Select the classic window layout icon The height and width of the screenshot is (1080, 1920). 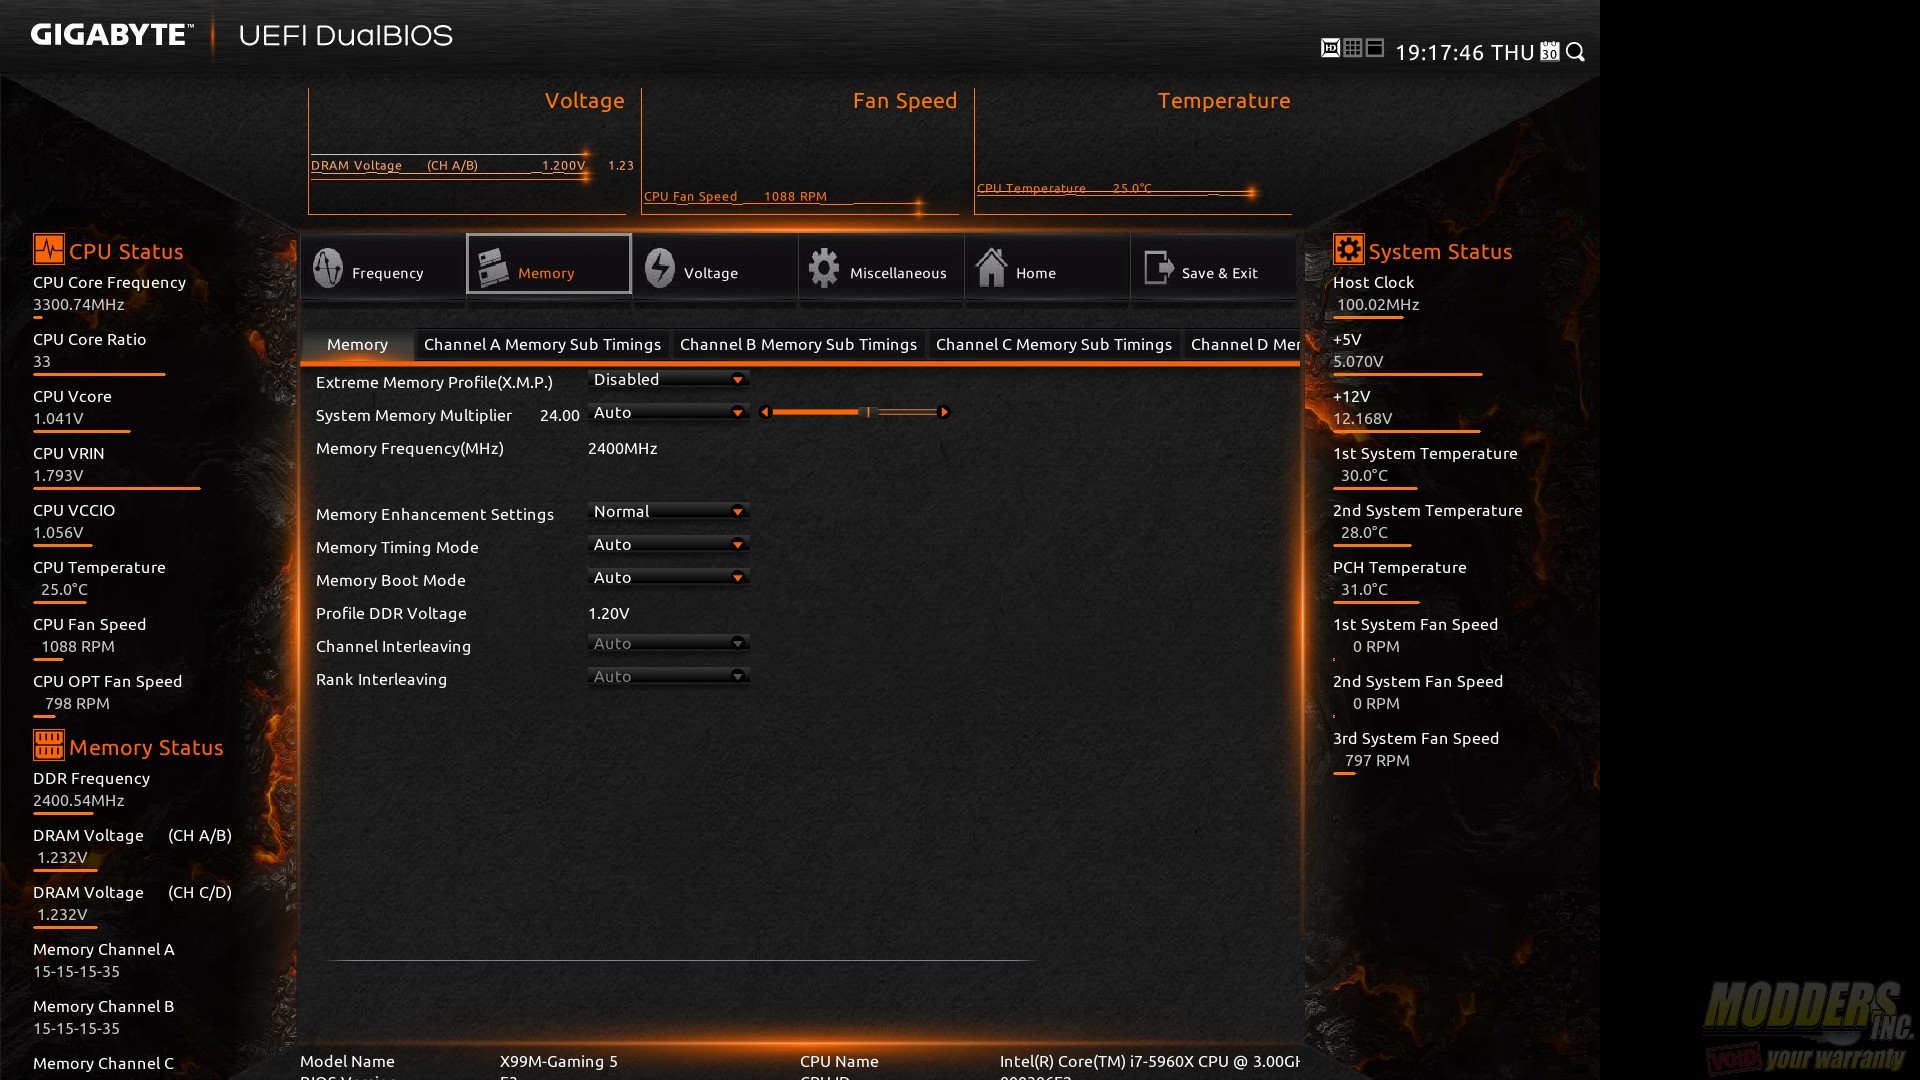tap(1375, 48)
